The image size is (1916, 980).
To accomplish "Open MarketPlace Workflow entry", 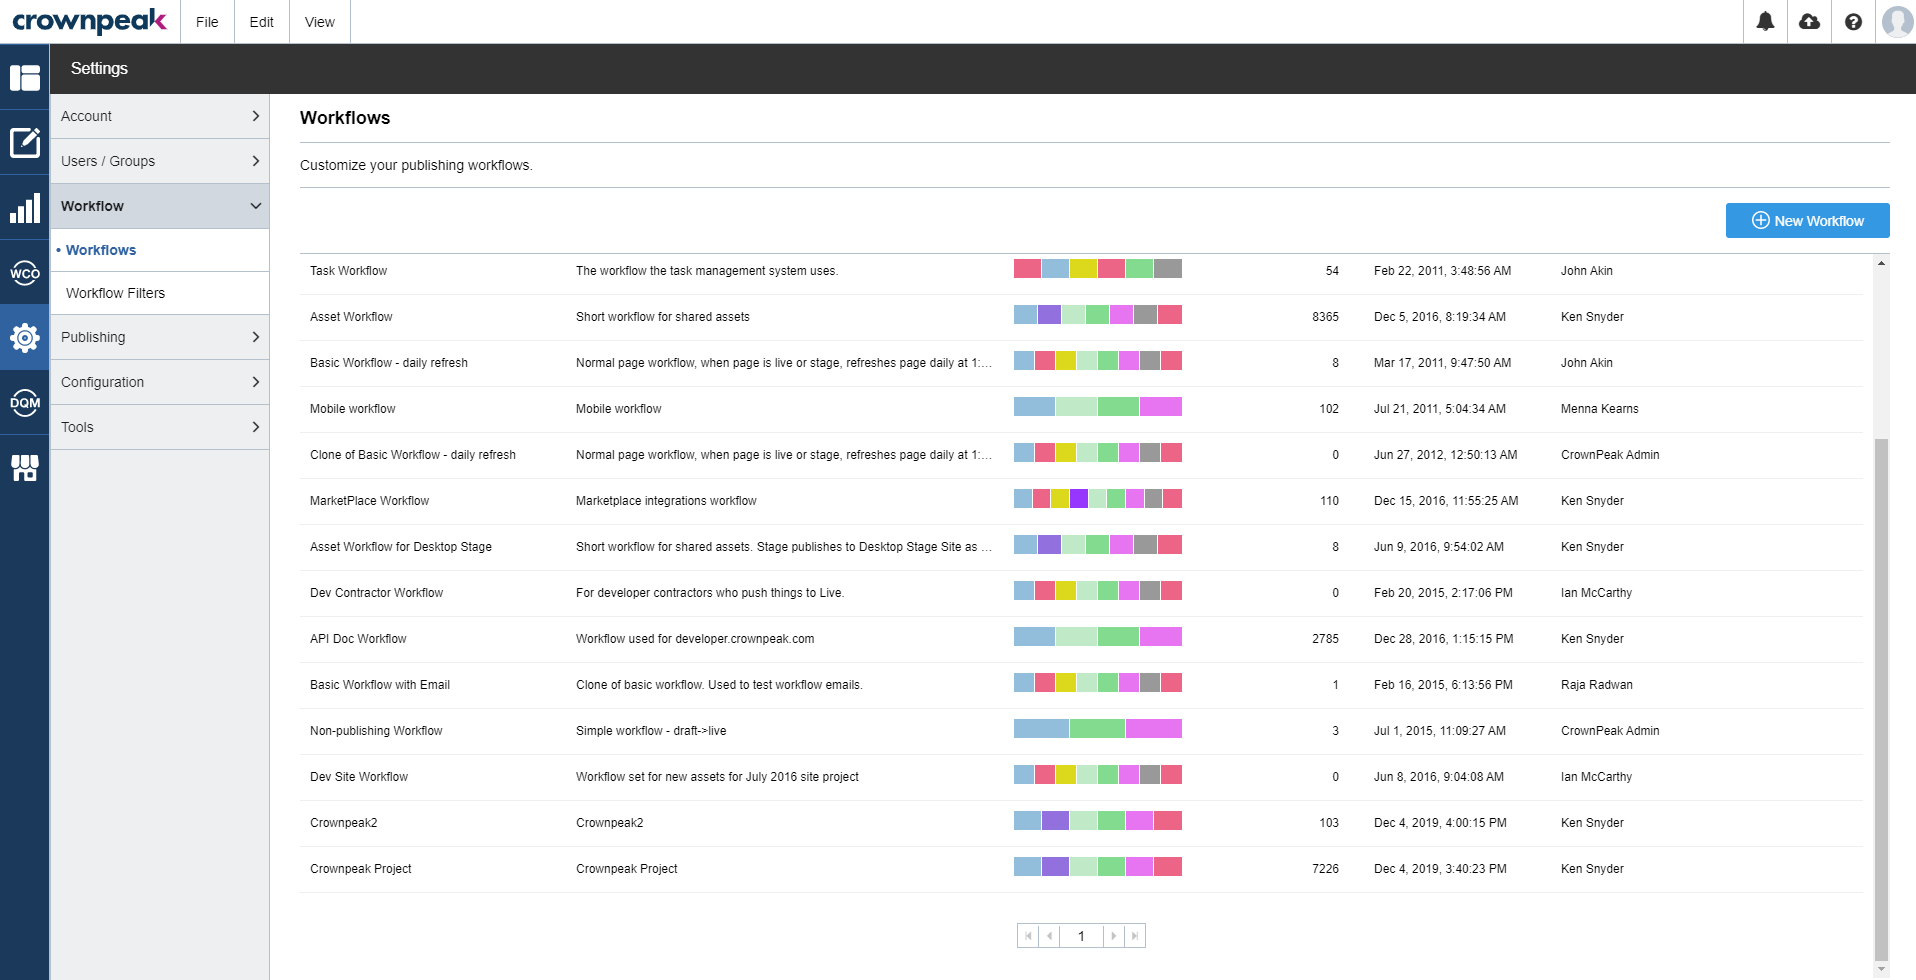I will [x=369, y=501].
